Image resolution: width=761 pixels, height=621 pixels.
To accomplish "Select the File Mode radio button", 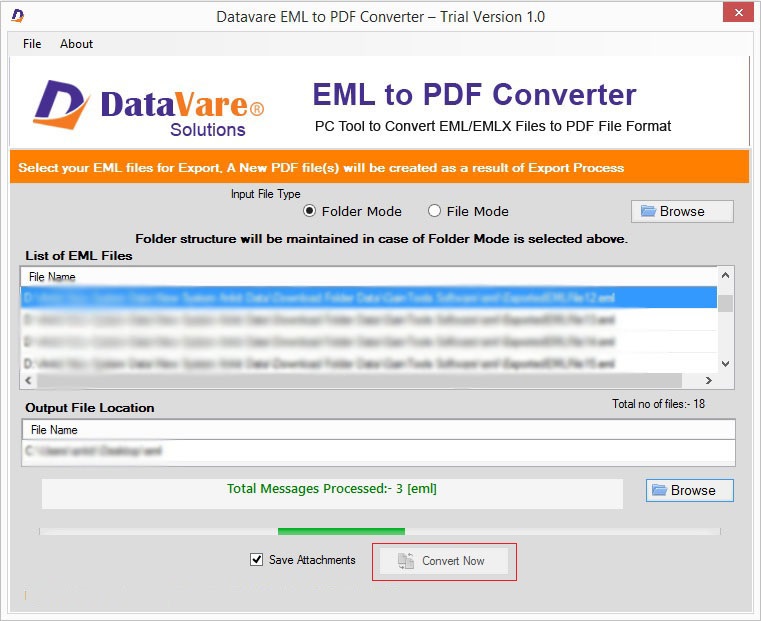I will tap(434, 211).
